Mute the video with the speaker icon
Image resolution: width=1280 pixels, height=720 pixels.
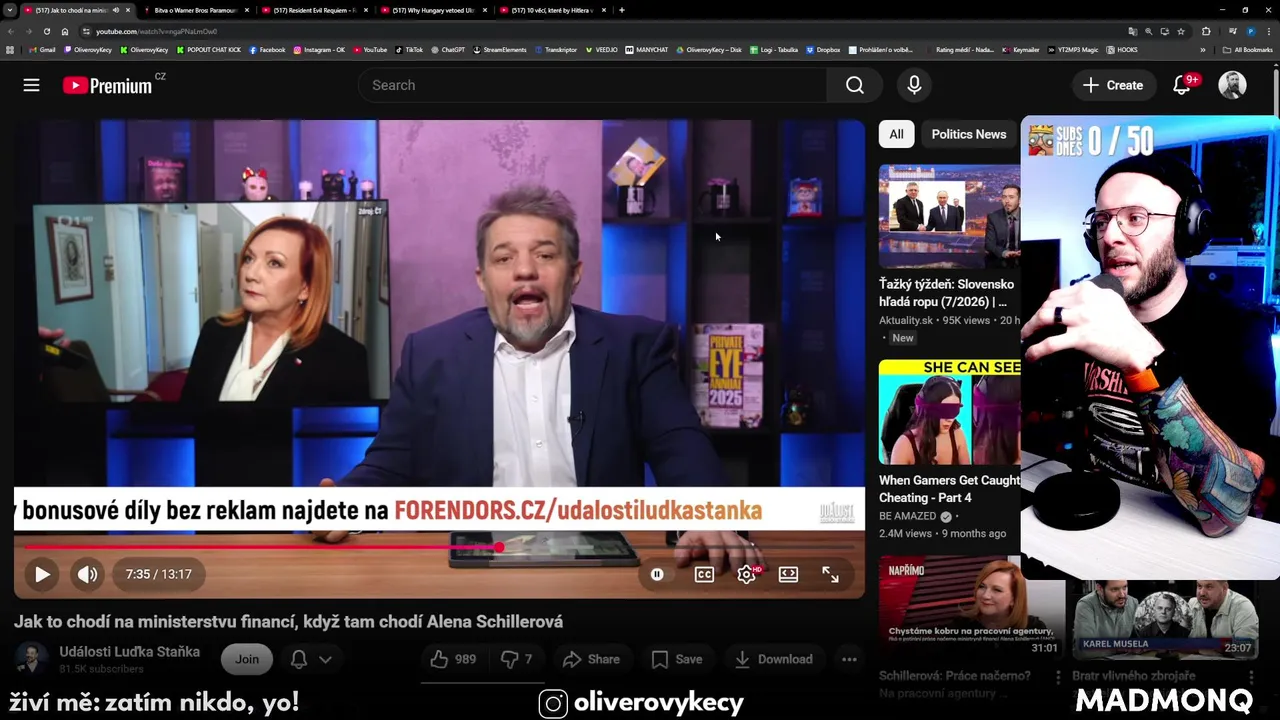click(x=88, y=574)
